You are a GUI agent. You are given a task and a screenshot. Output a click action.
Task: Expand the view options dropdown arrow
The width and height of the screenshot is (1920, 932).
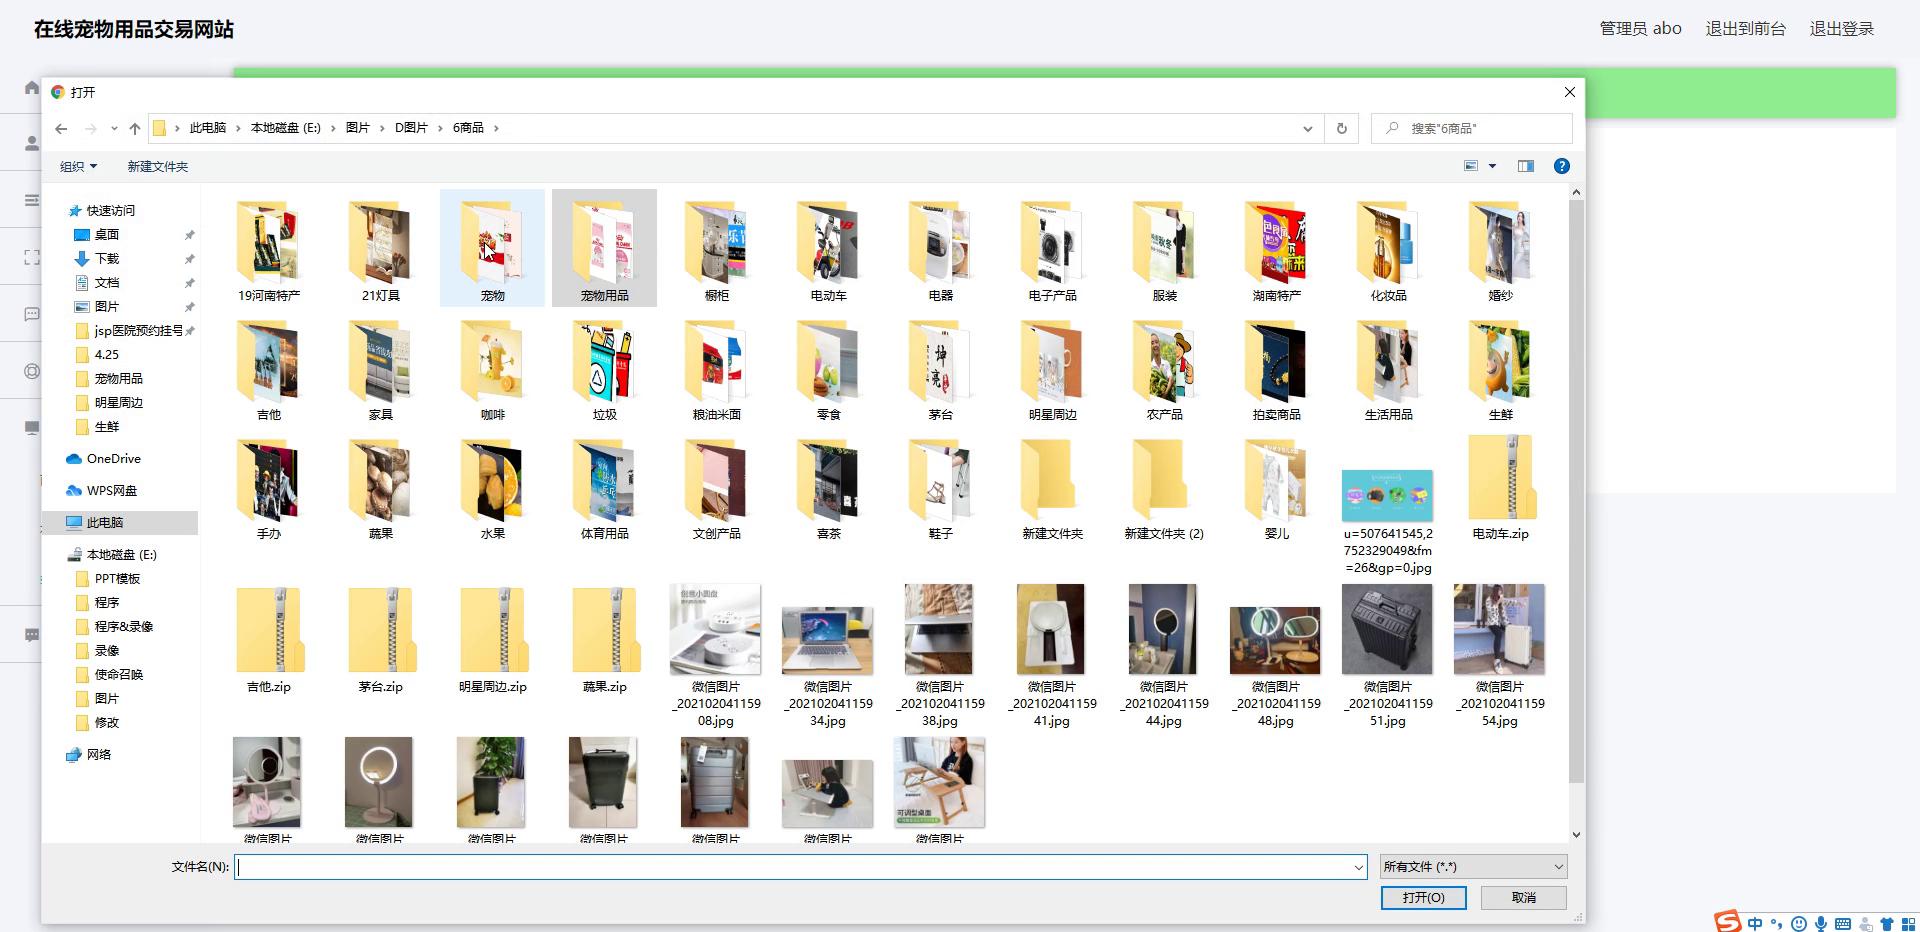pyautogui.click(x=1492, y=166)
